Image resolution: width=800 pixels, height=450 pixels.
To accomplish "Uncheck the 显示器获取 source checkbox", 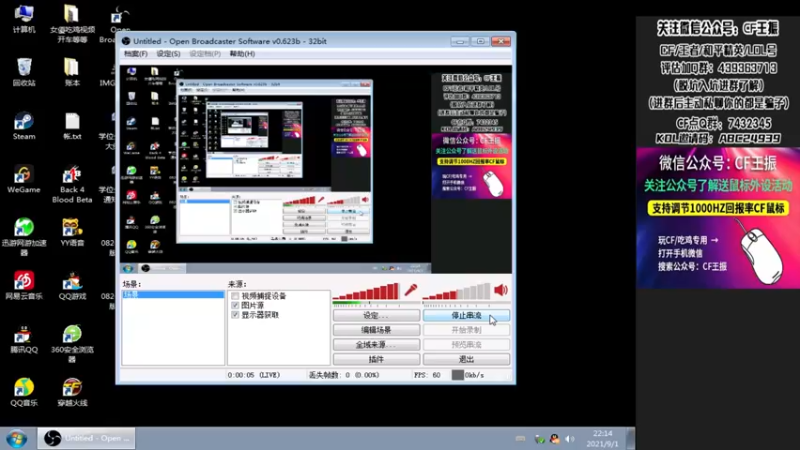I will [235, 315].
